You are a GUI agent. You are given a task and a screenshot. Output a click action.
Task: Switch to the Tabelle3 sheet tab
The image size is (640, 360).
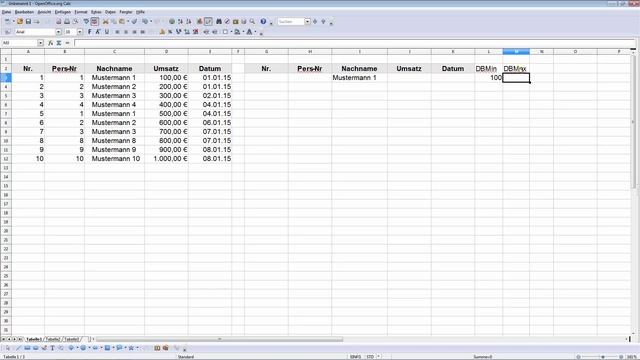point(71,339)
